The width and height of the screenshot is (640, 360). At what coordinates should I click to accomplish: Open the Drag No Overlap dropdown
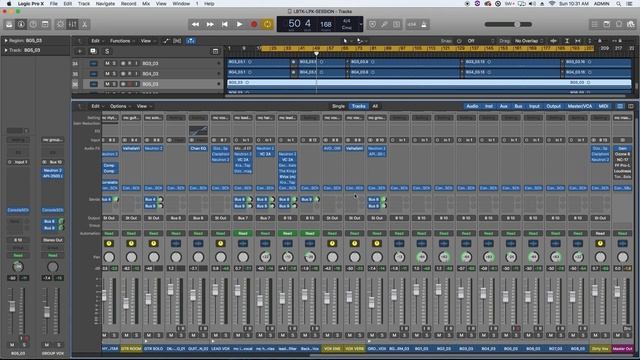pyautogui.click(x=528, y=41)
